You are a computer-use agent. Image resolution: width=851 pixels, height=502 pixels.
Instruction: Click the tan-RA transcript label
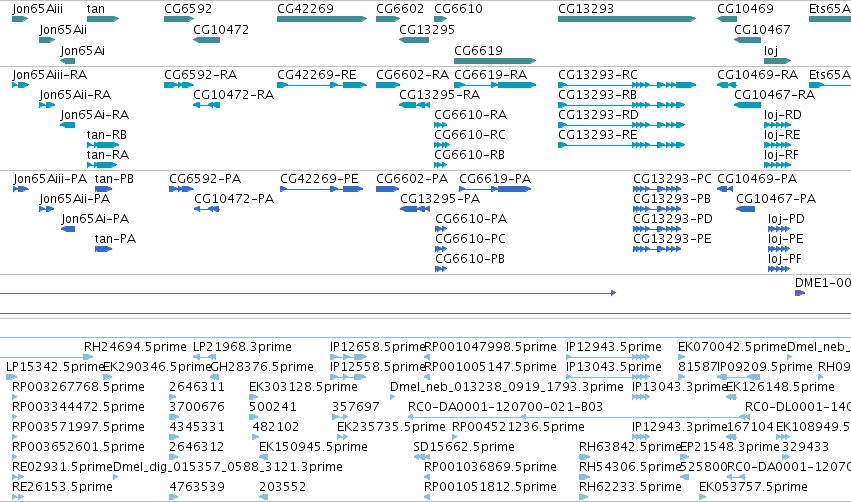pyautogui.click(x=107, y=155)
